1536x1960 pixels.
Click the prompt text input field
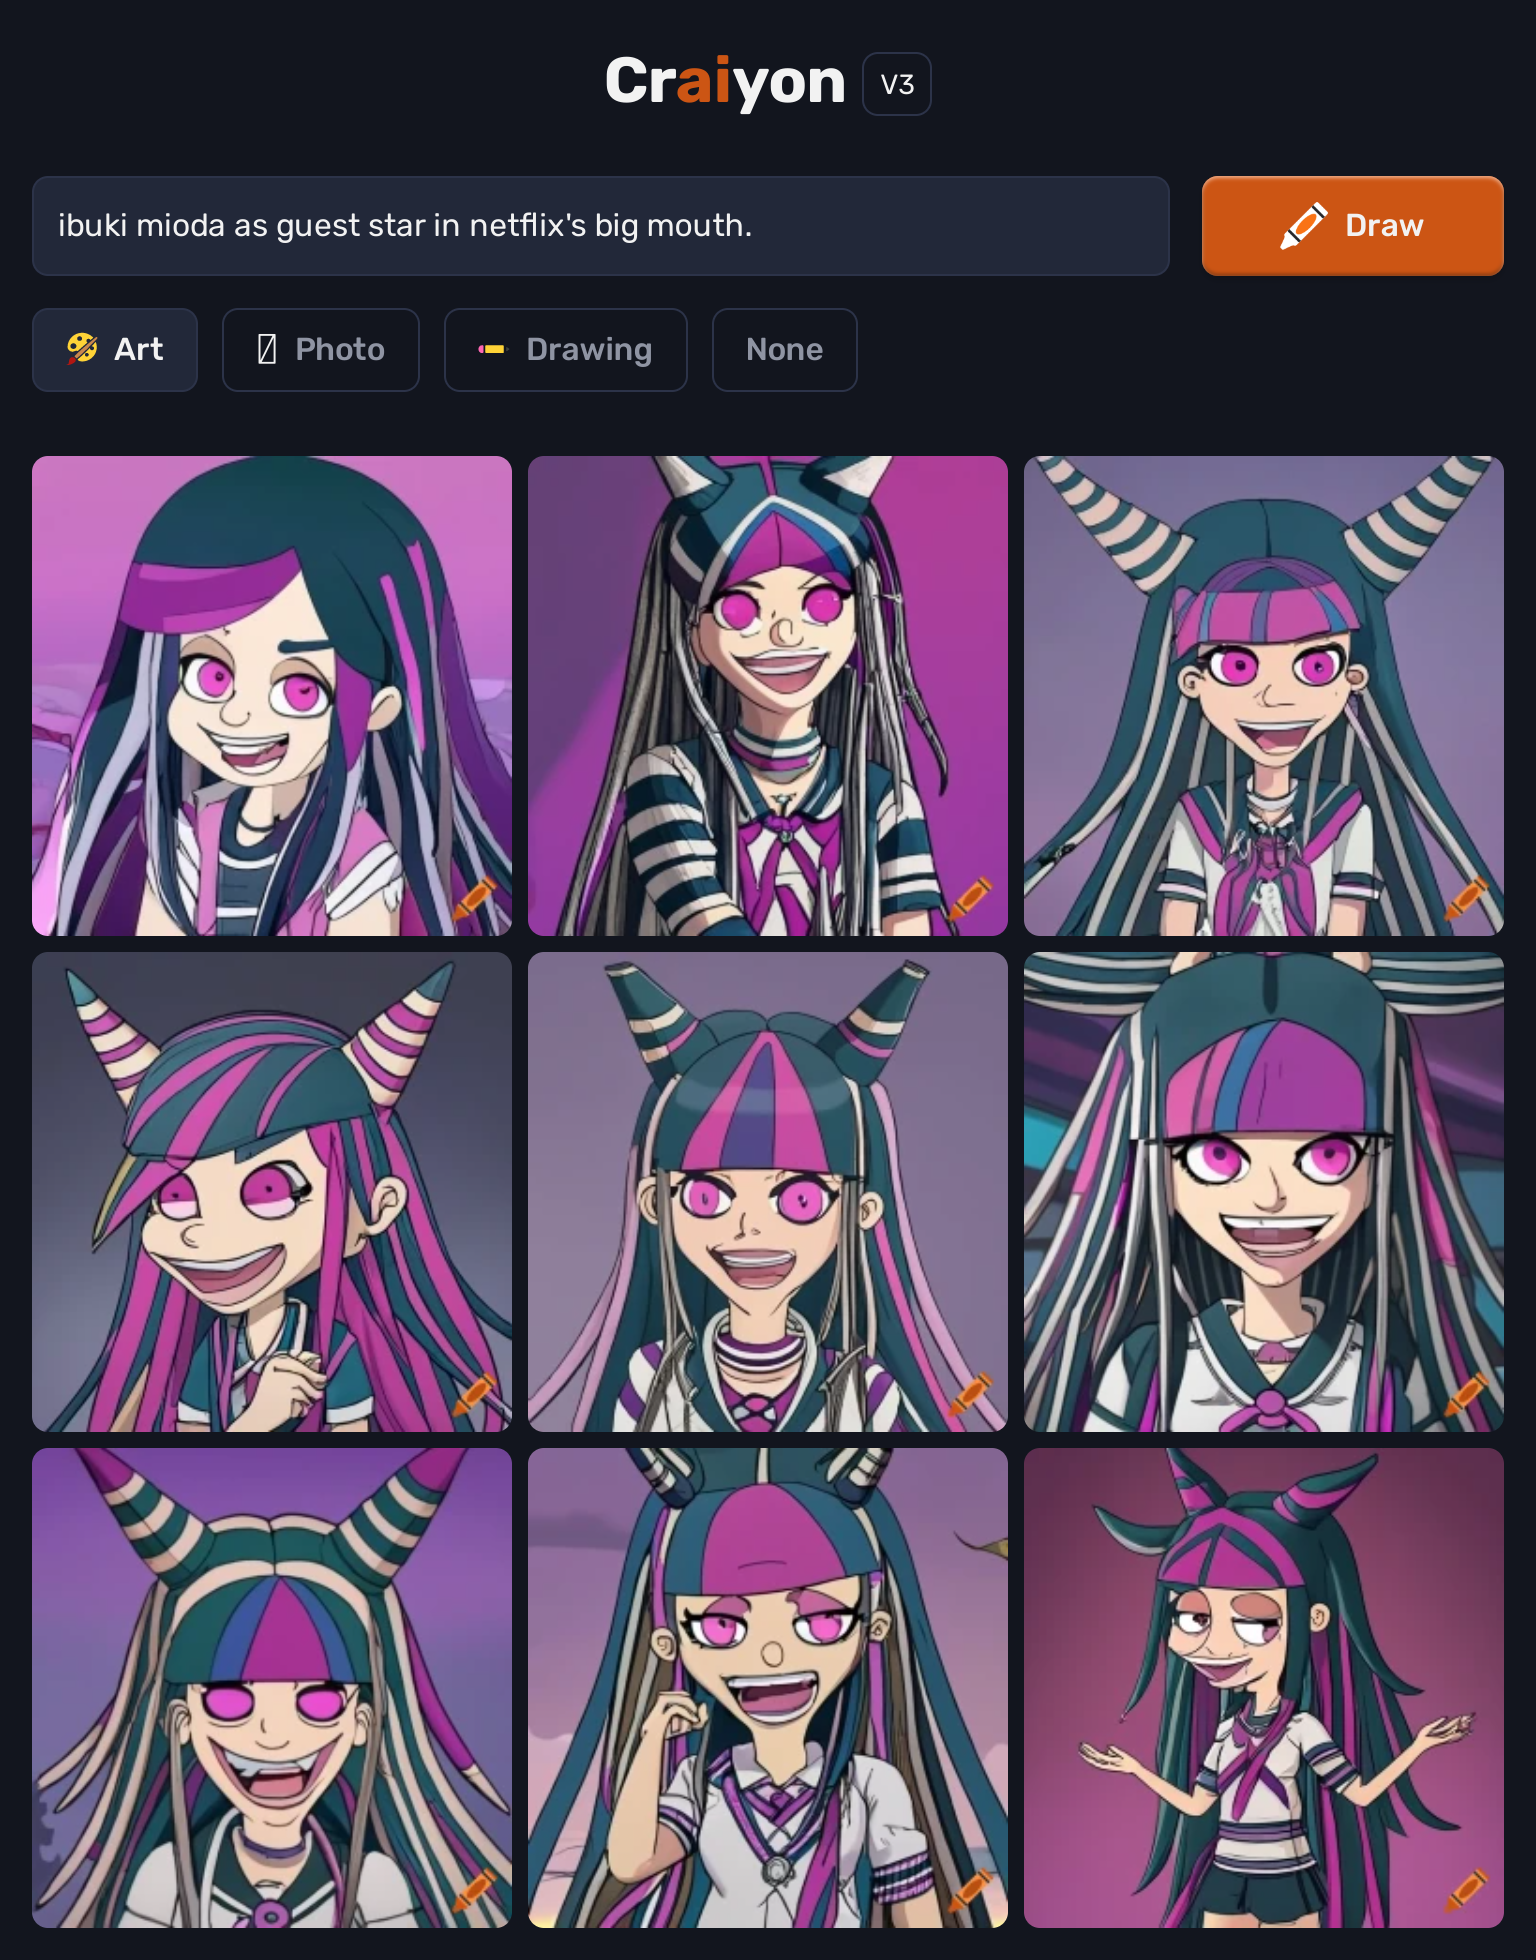(x=601, y=226)
